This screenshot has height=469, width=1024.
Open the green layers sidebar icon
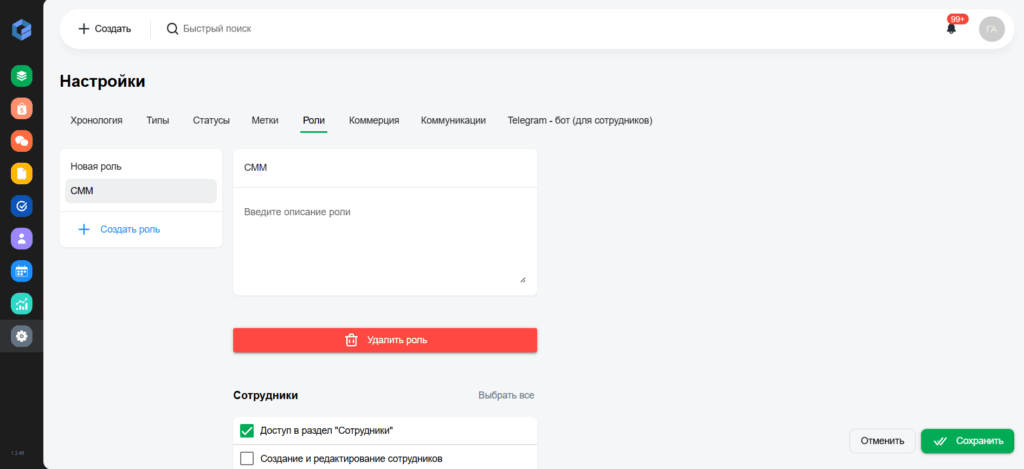[x=22, y=76]
